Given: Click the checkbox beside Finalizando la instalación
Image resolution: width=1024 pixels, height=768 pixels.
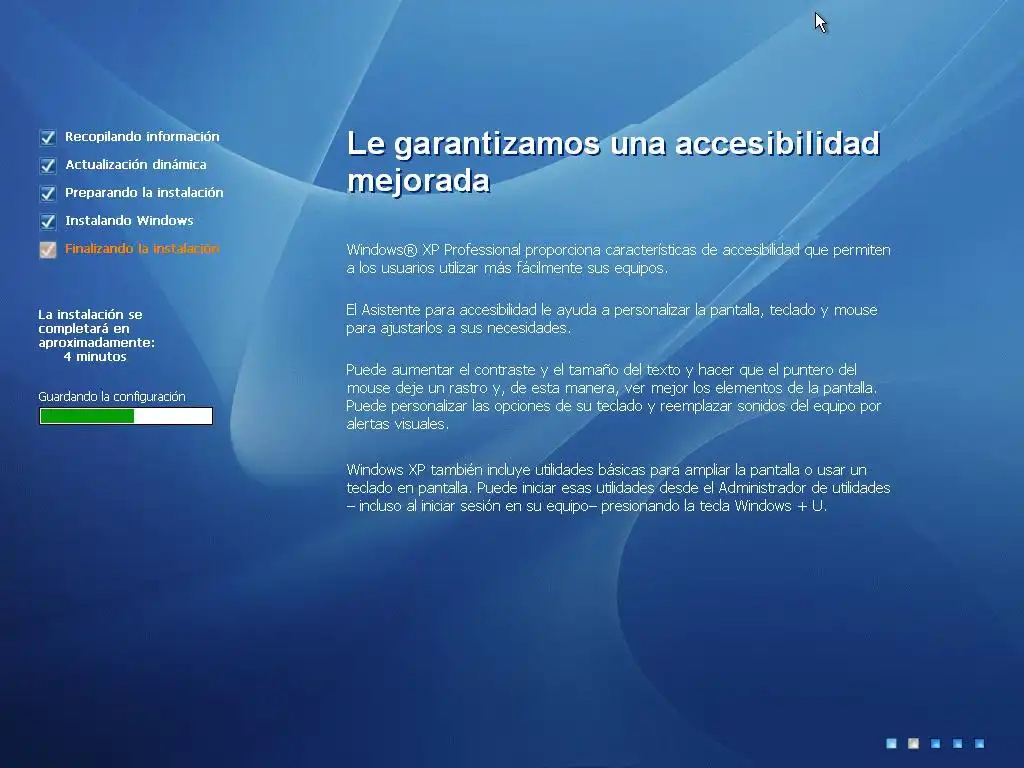Looking at the screenshot, I should [x=48, y=249].
